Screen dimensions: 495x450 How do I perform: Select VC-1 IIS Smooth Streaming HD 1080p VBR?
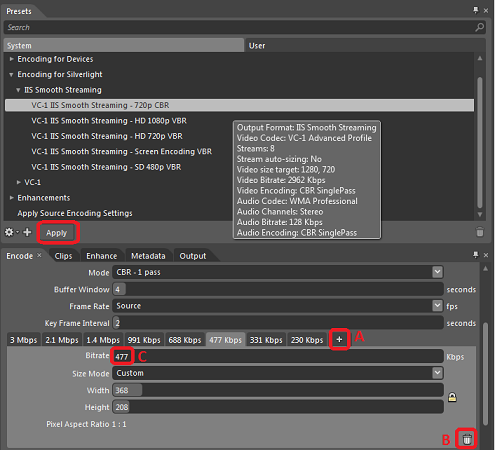tap(109, 121)
